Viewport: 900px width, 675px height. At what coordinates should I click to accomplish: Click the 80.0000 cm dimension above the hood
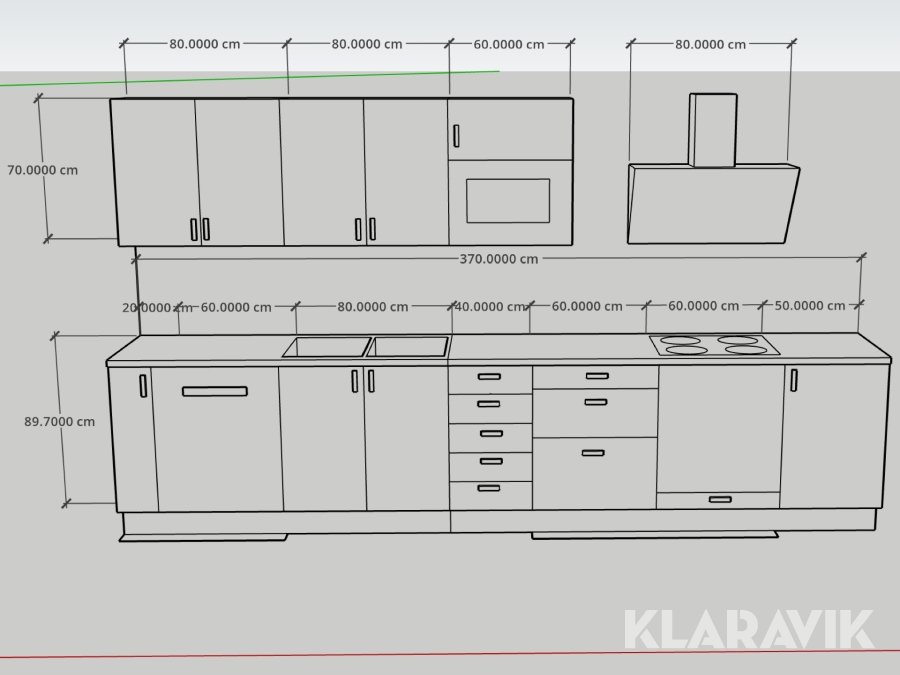pos(710,45)
